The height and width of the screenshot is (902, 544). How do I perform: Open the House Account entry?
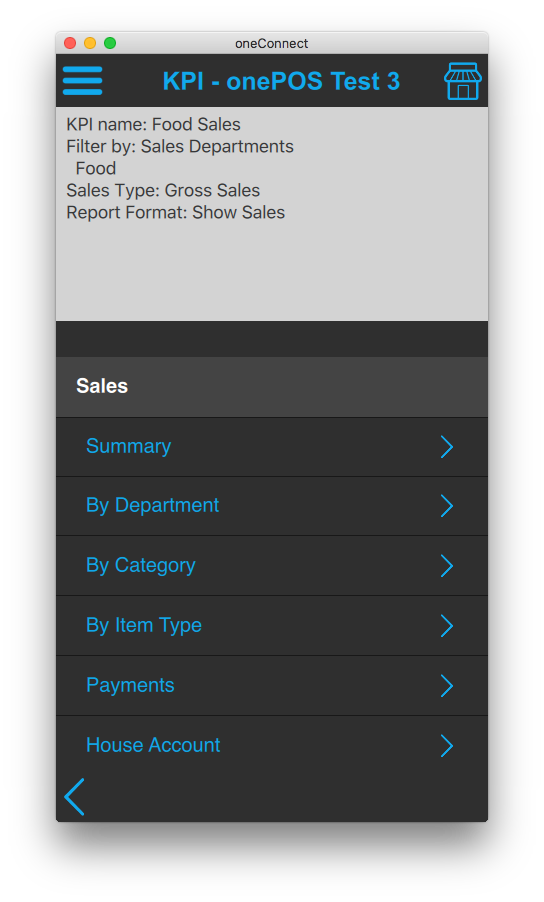[272, 746]
